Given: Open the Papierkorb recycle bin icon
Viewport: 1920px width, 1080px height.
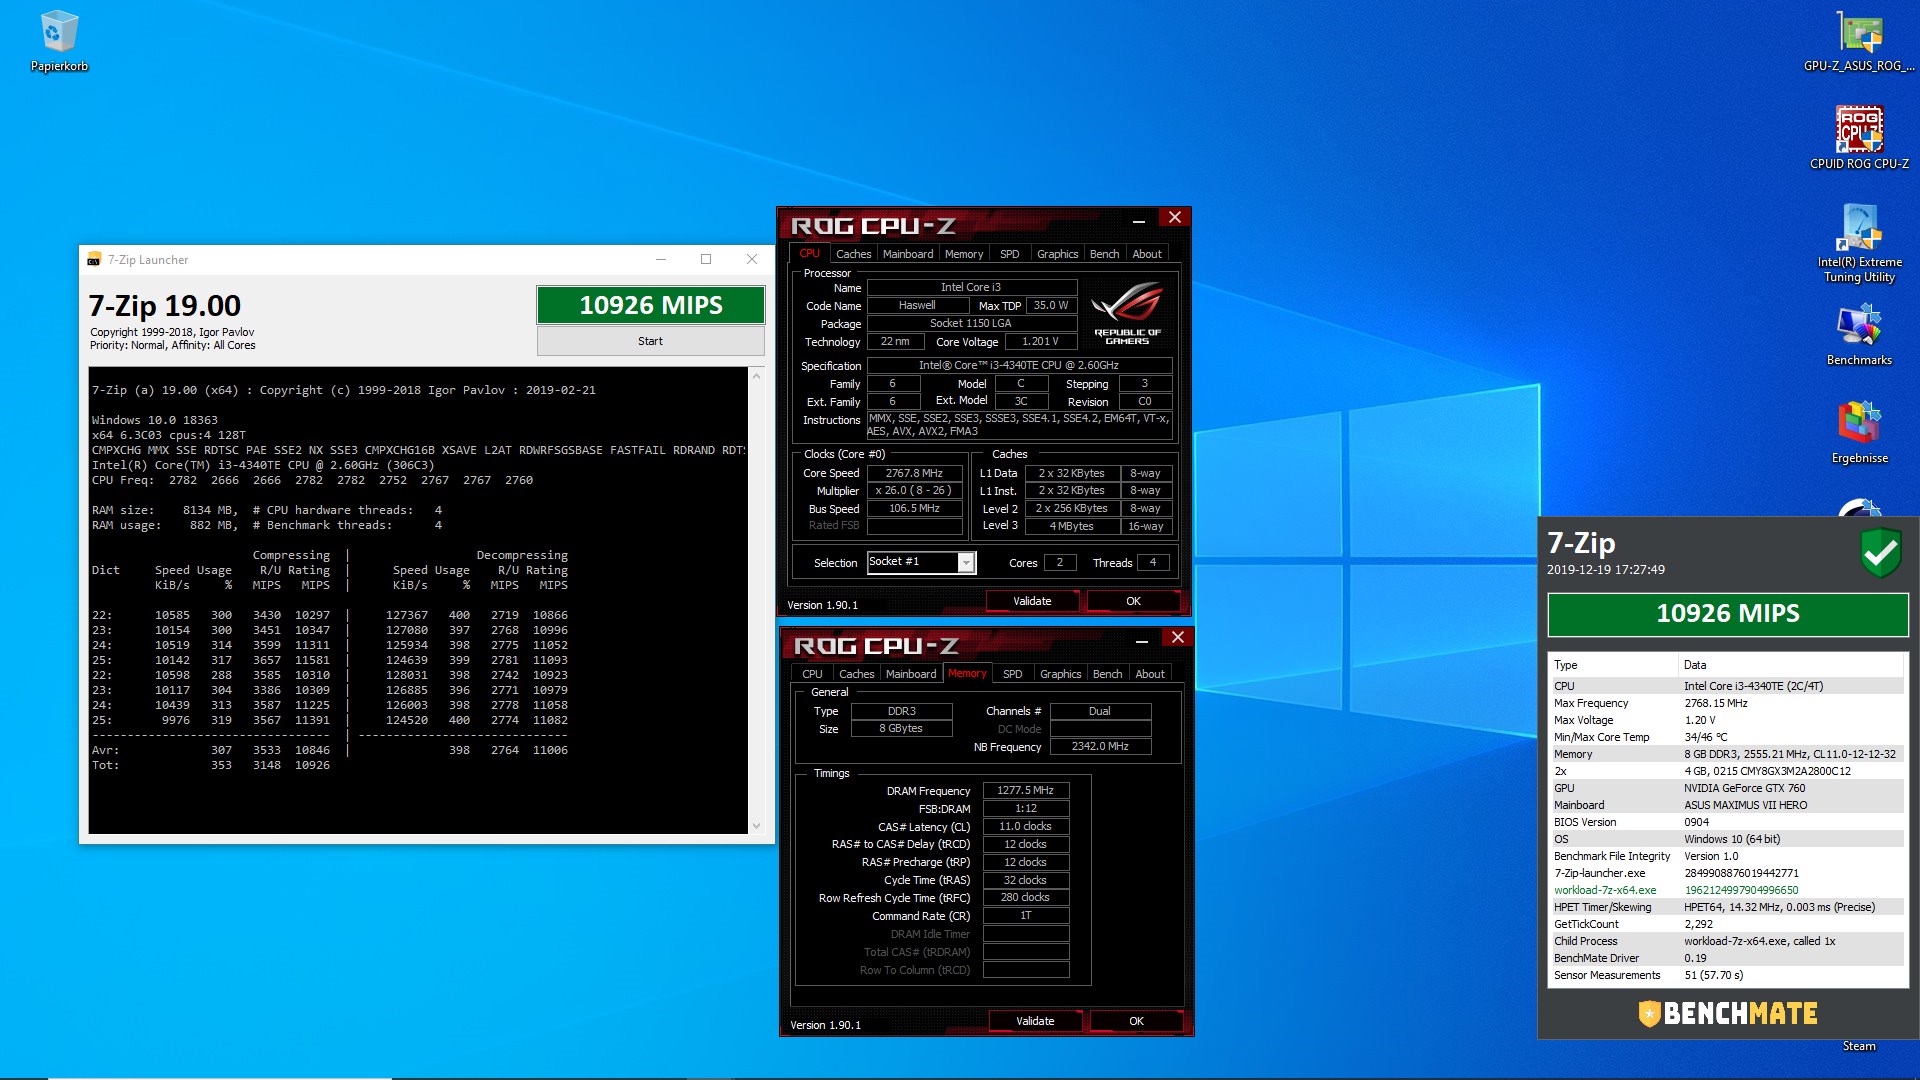Looking at the screenshot, I should point(59,40).
